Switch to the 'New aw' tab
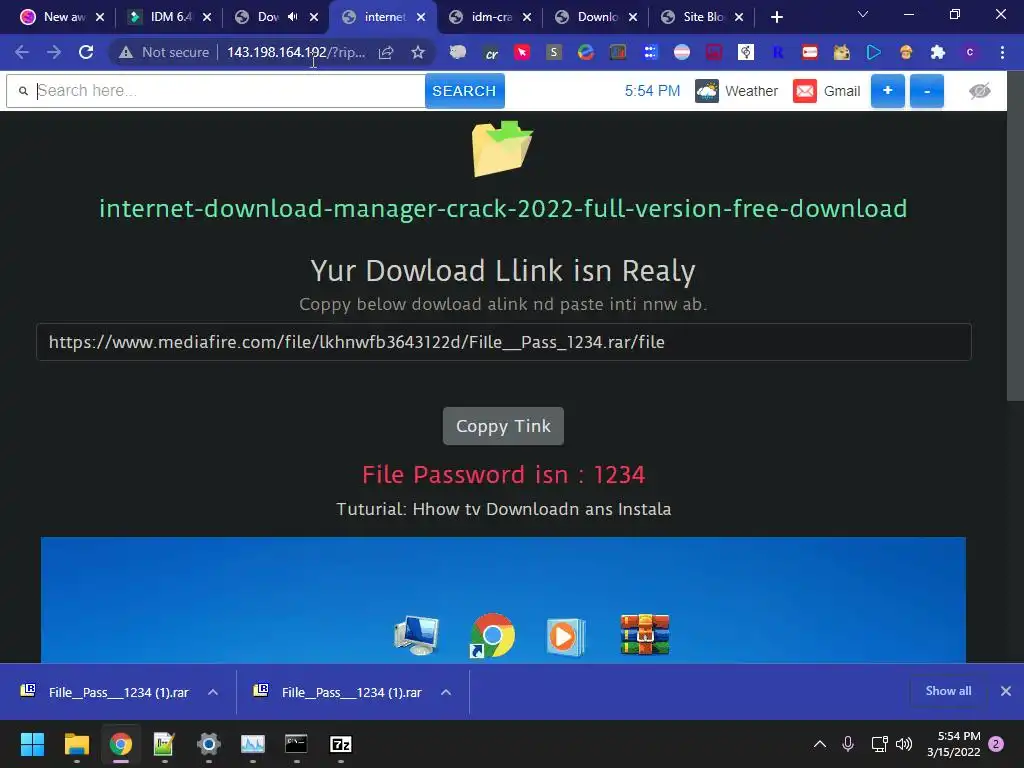 64,17
